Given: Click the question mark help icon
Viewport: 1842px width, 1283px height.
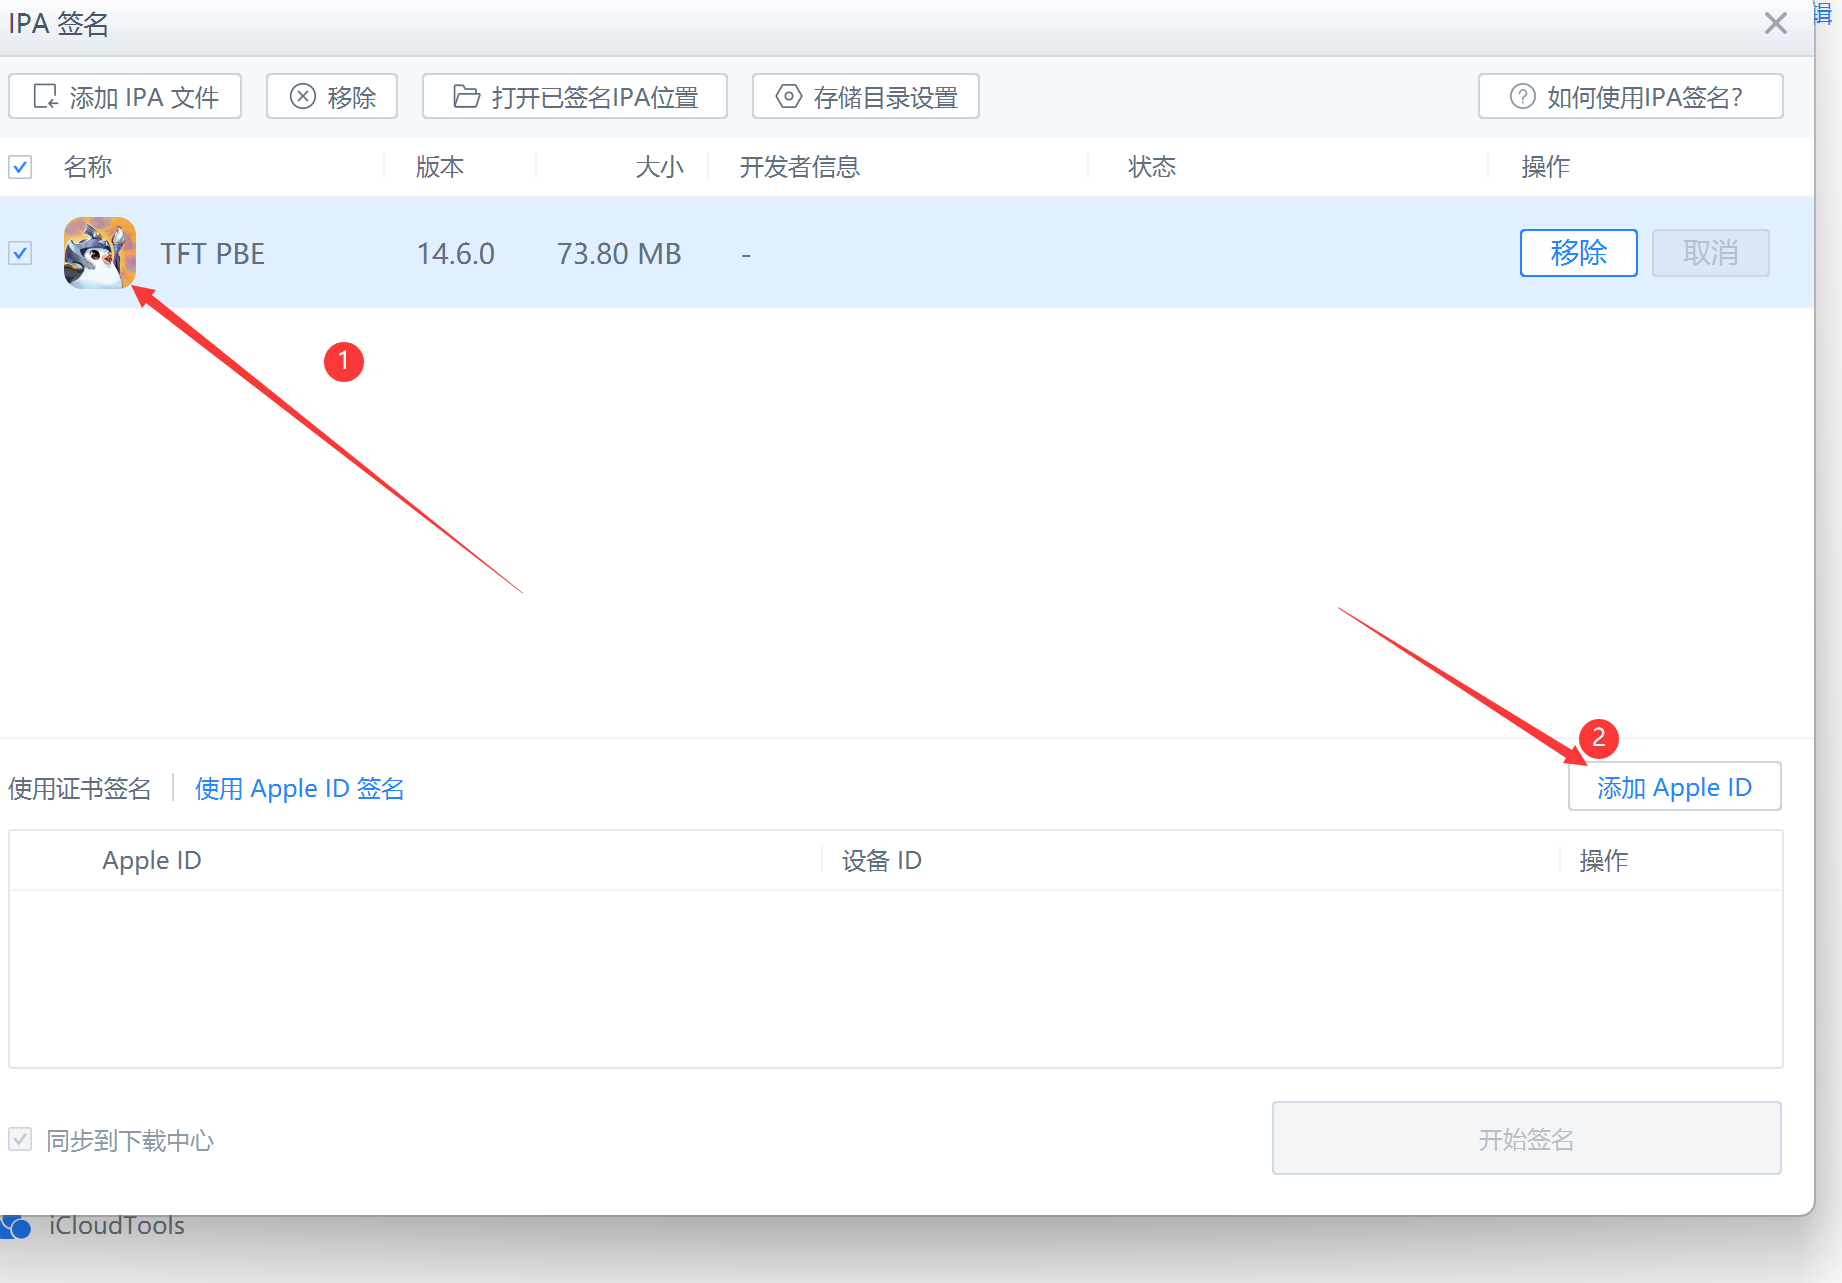Looking at the screenshot, I should click(x=1522, y=96).
